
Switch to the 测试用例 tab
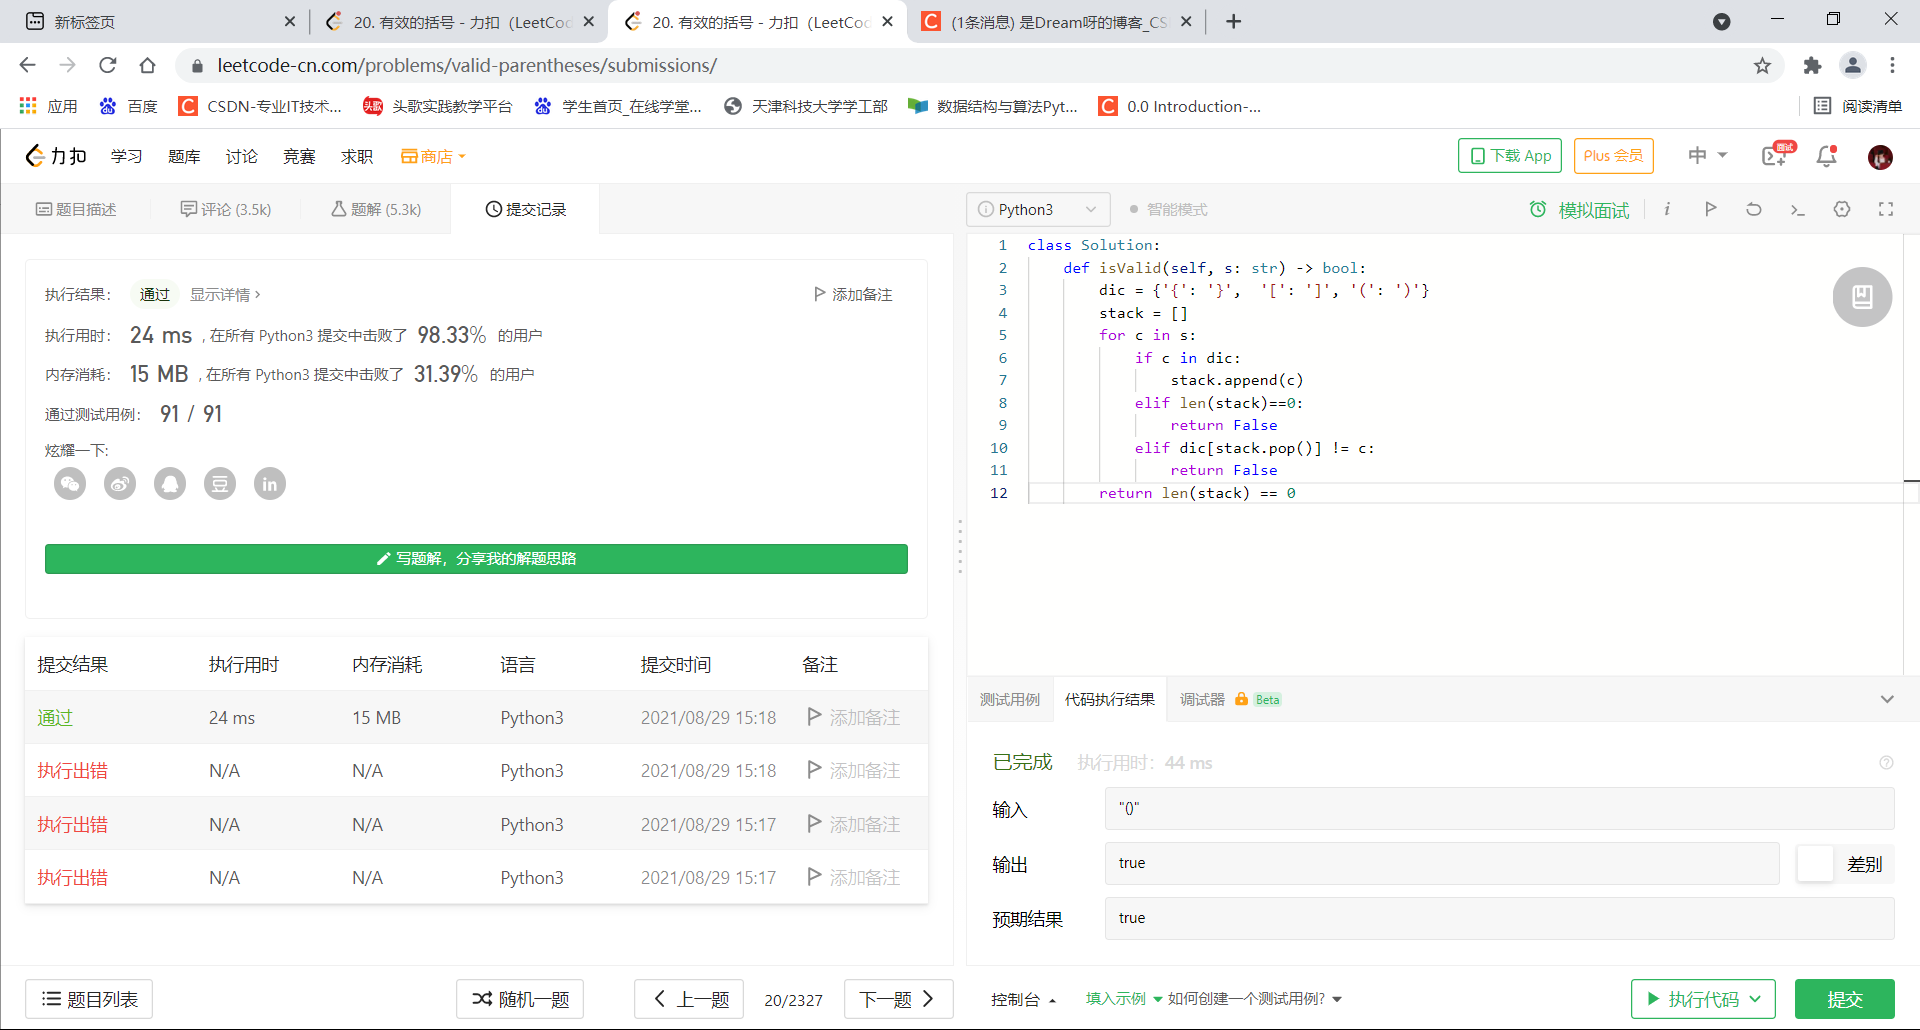click(1010, 700)
